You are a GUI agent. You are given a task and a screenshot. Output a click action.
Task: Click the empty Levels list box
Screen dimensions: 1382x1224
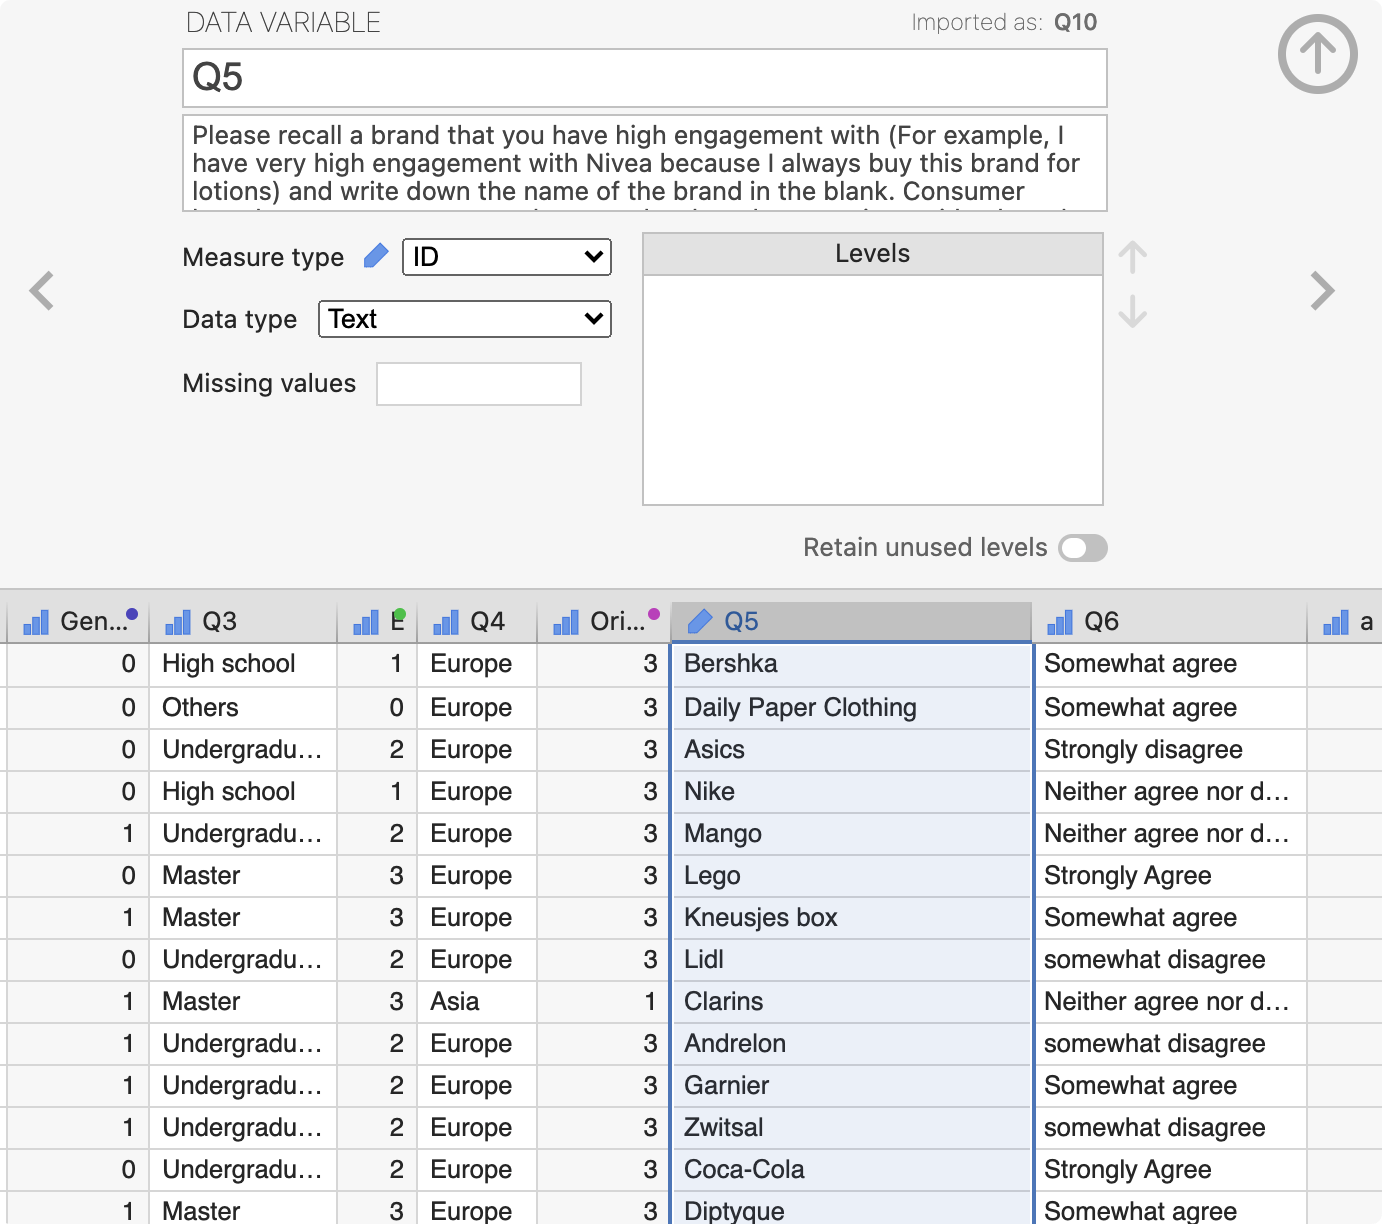pos(873,390)
